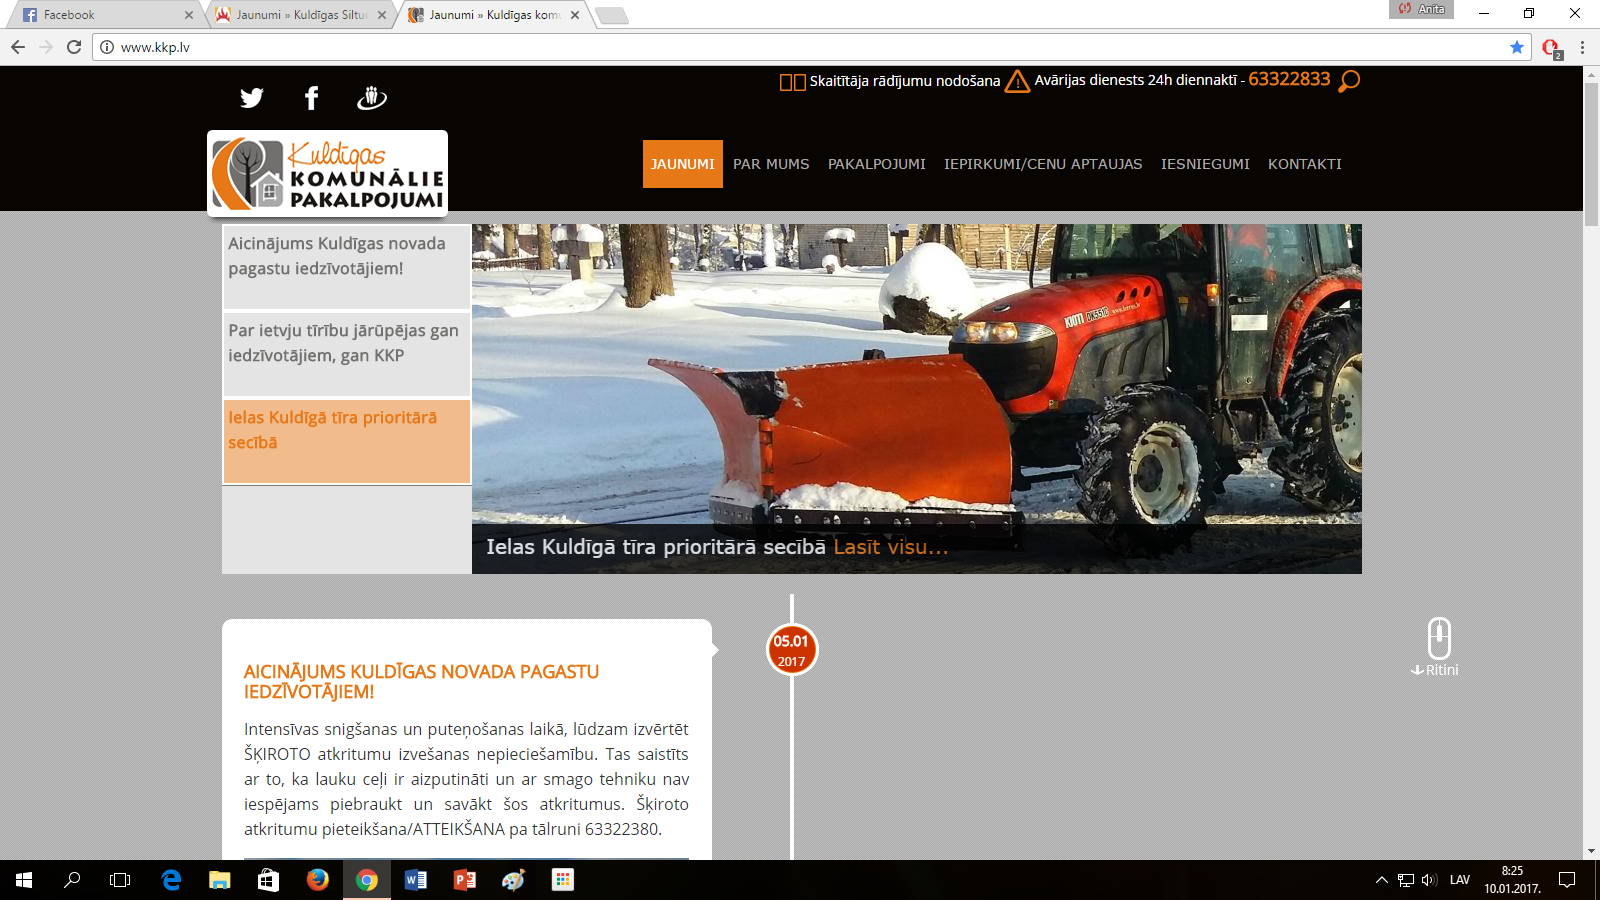Screen dimensions: 1600x900
Task: Click the hand-shaped social icon
Action: click(x=372, y=98)
